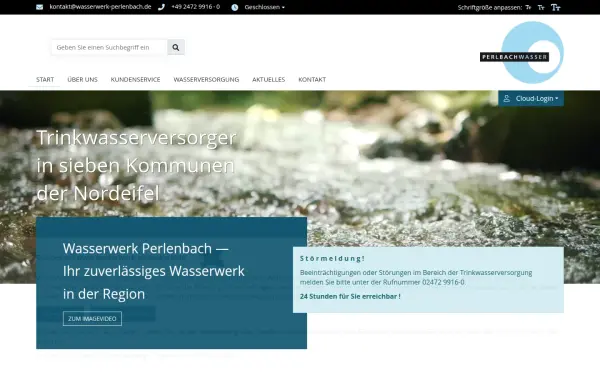Click the kontakt@wasserwerk-perlenbach.de email link
The image size is (600, 375).
pos(100,7)
